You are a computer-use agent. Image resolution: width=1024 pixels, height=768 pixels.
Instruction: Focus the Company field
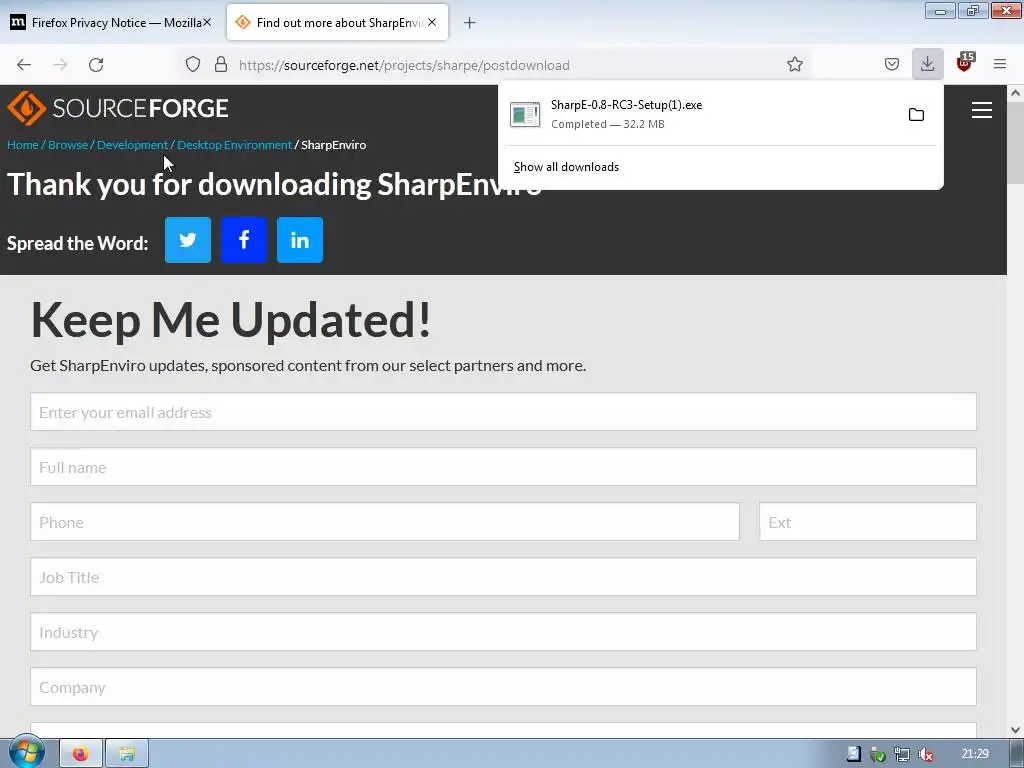pos(503,687)
